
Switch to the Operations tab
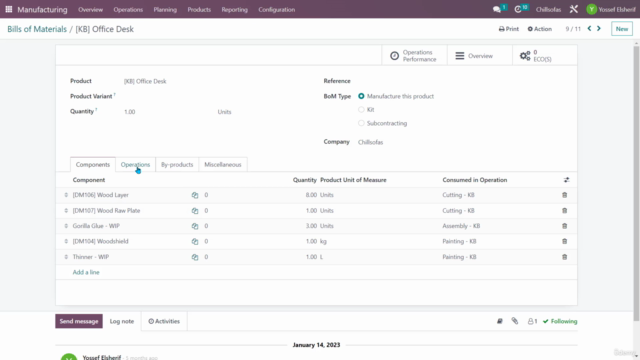click(x=136, y=164)
